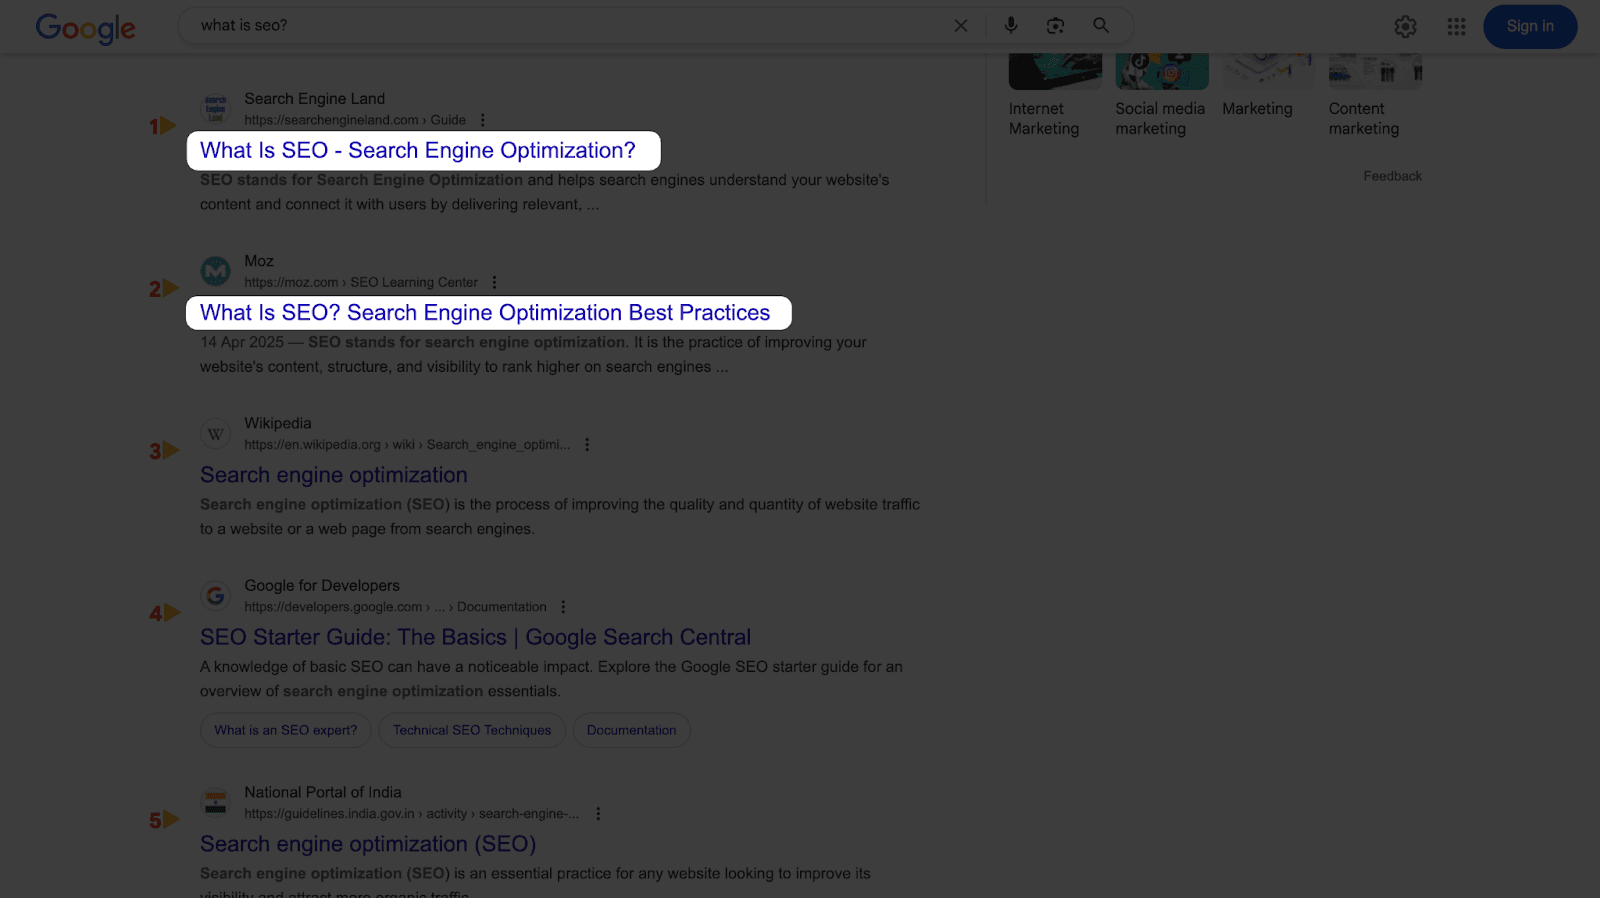
Task: Open the Marketing thumbnail image
Action: click(x=1269, y=72)
